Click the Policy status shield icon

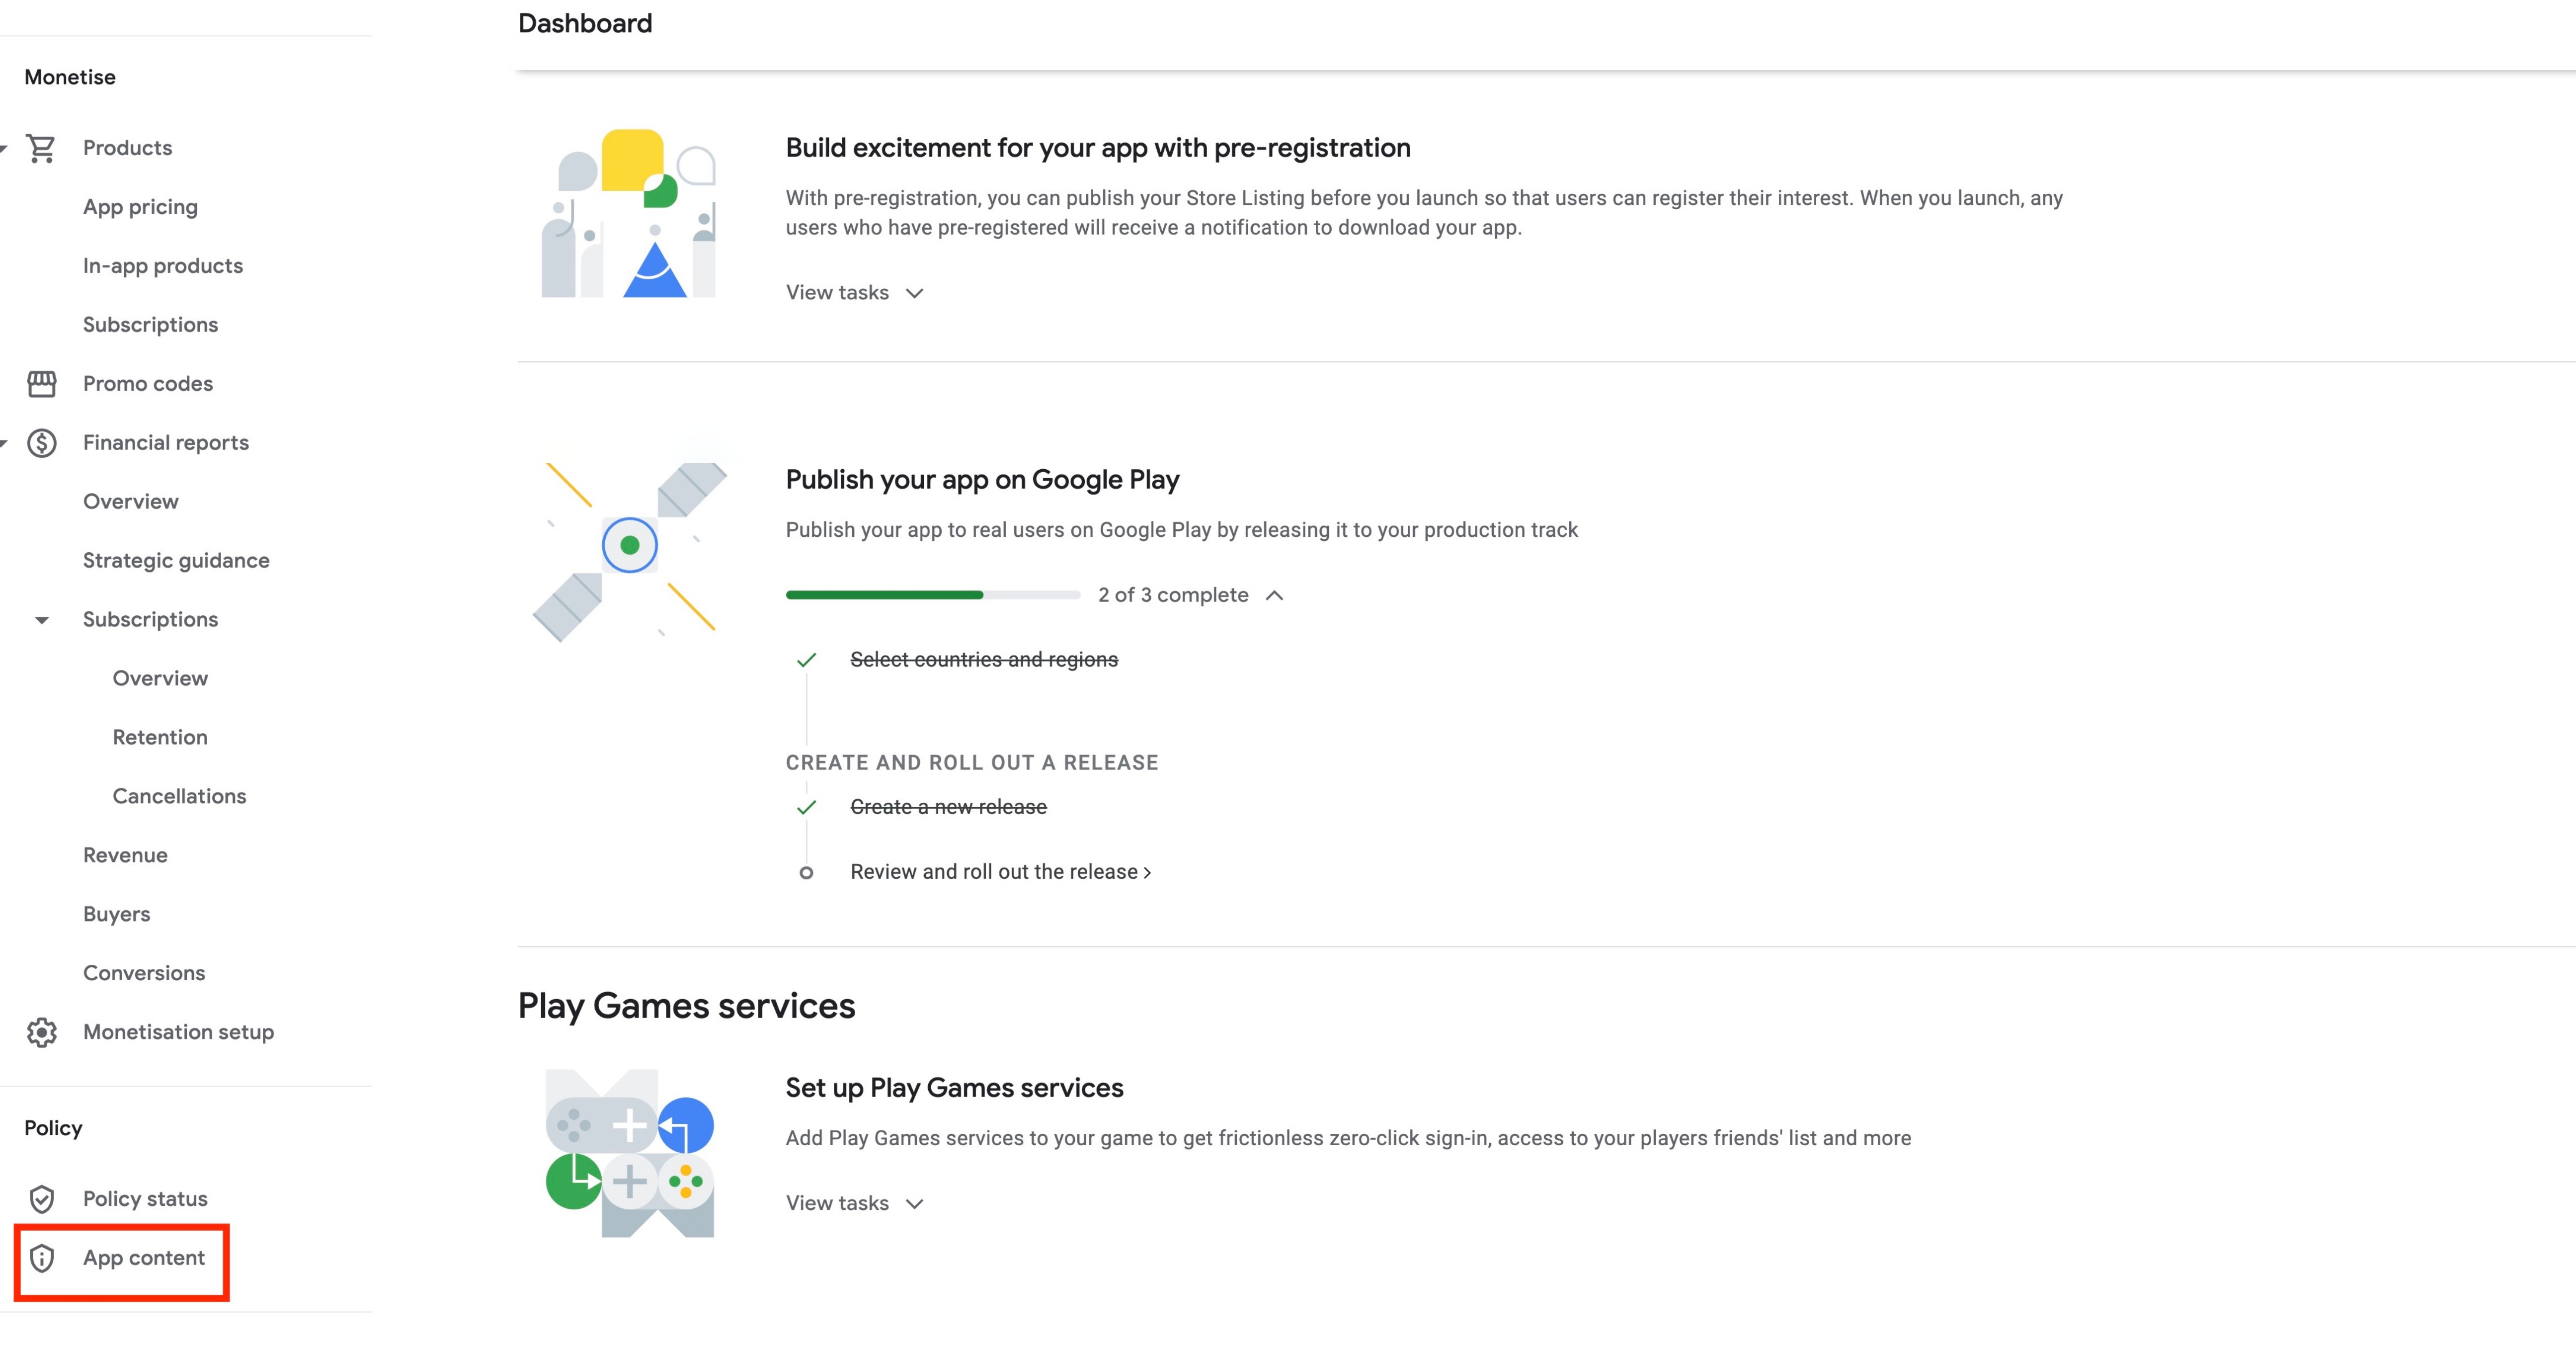[41, 1199]
